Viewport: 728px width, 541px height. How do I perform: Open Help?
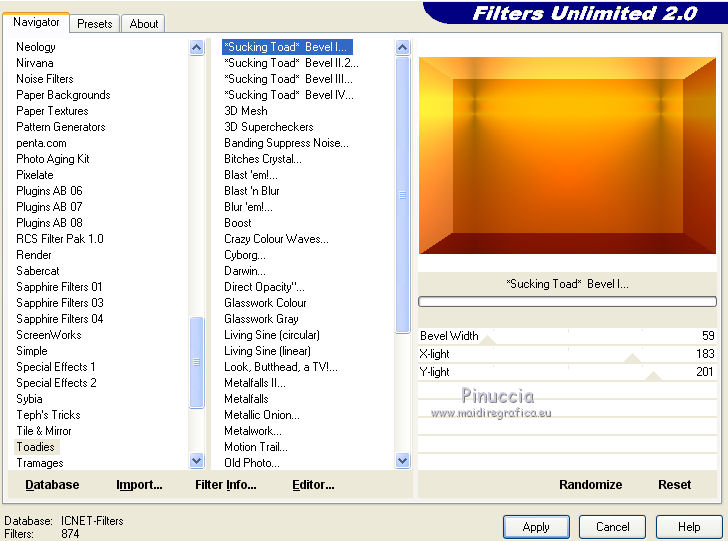689,527
